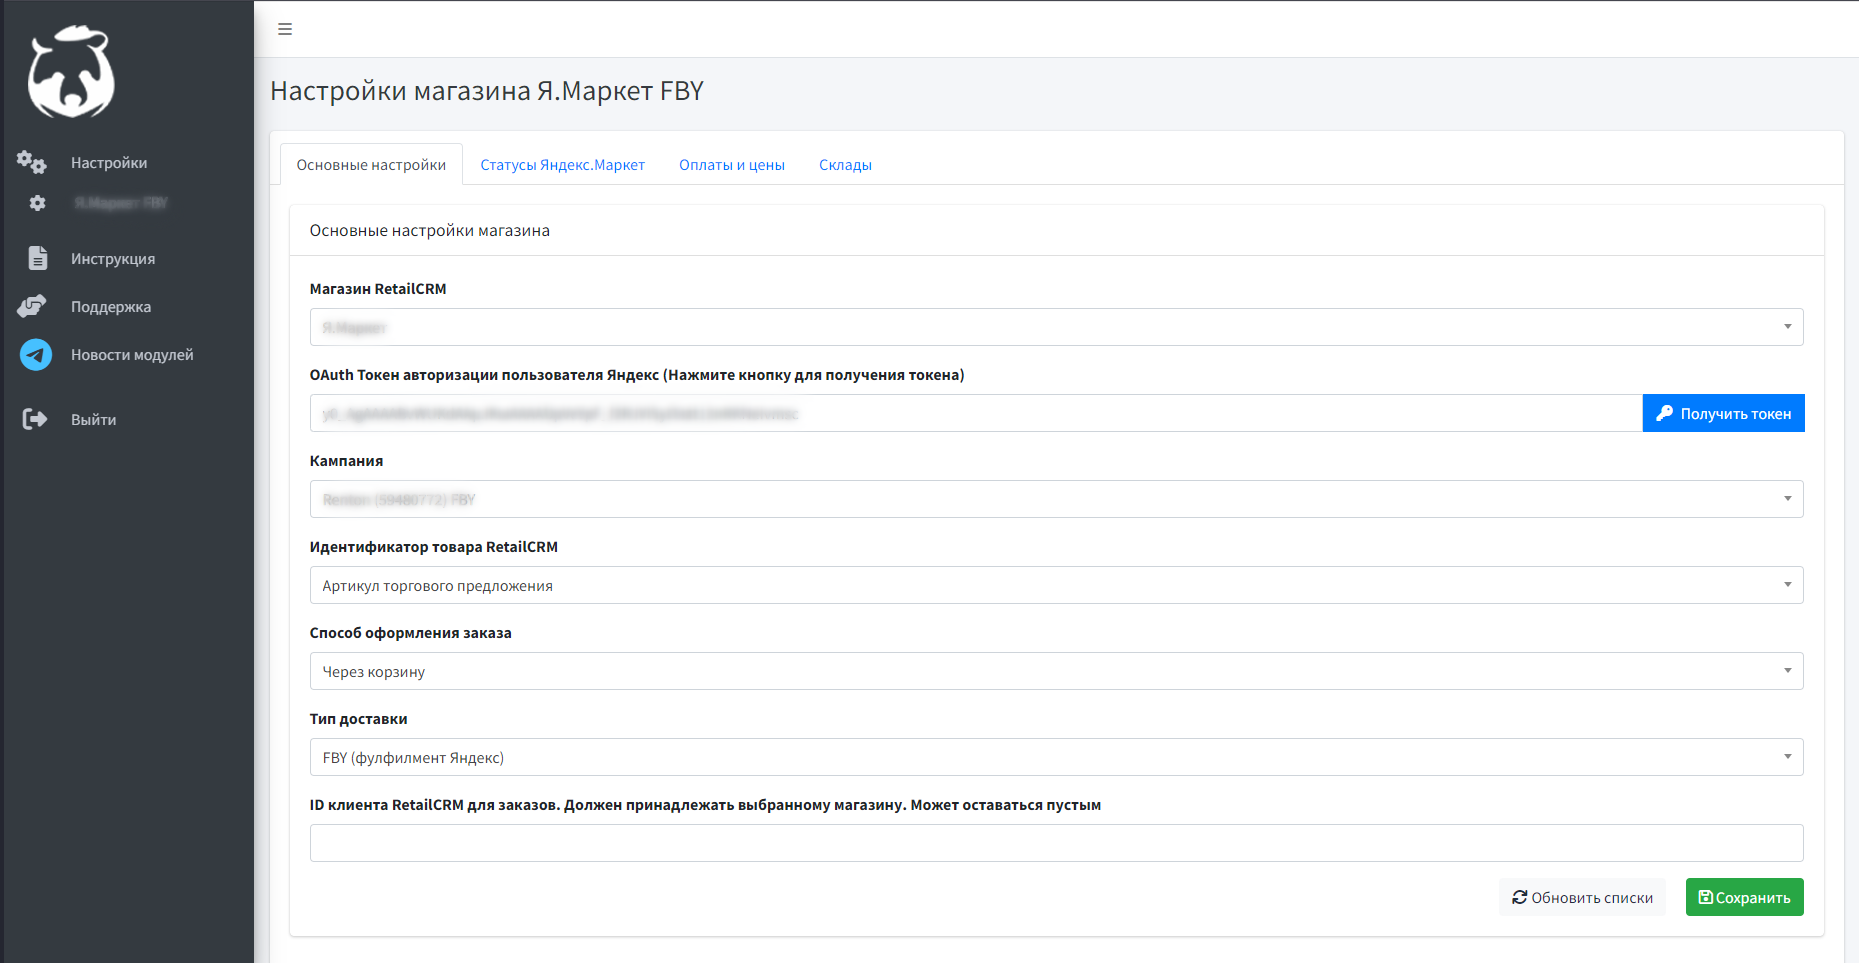Click the handshake icon beside Поддержка
Image resolution: width=1859 pixels, height=963 pixels.
(x=32, y=306)
